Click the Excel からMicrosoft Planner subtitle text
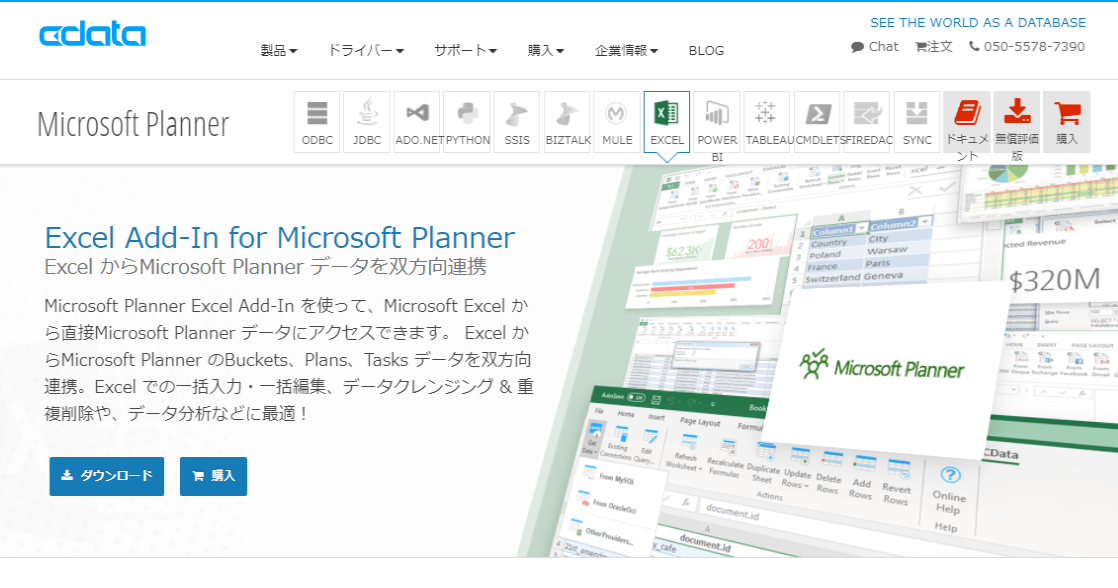The width and height of the screenshot is (1118, 588). pos(265,267)
